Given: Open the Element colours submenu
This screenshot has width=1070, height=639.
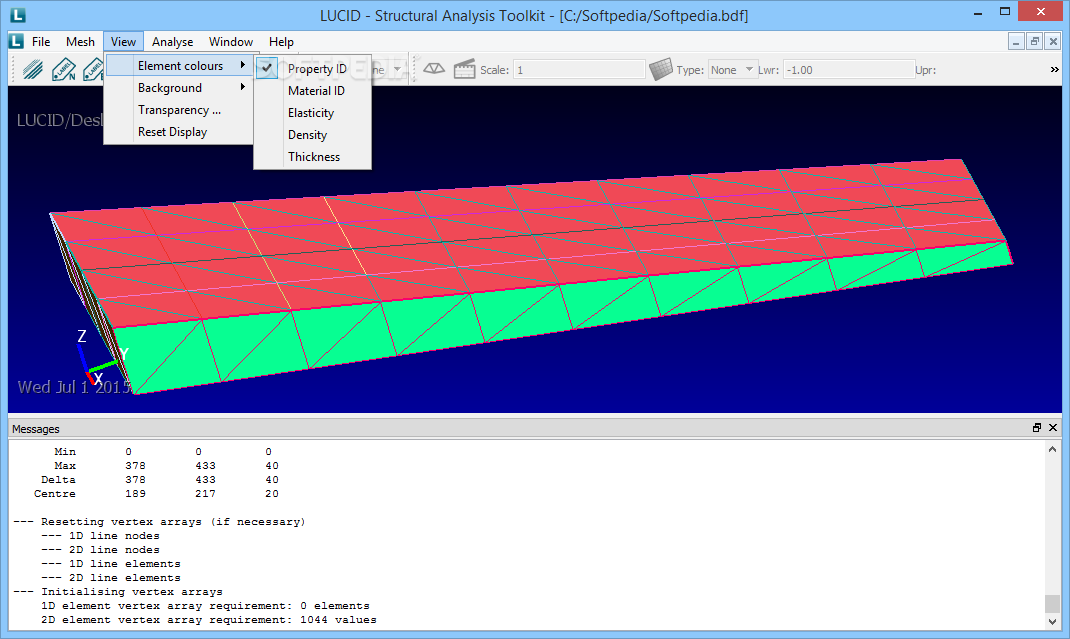Looking at the screenshot, I should 179,66.
